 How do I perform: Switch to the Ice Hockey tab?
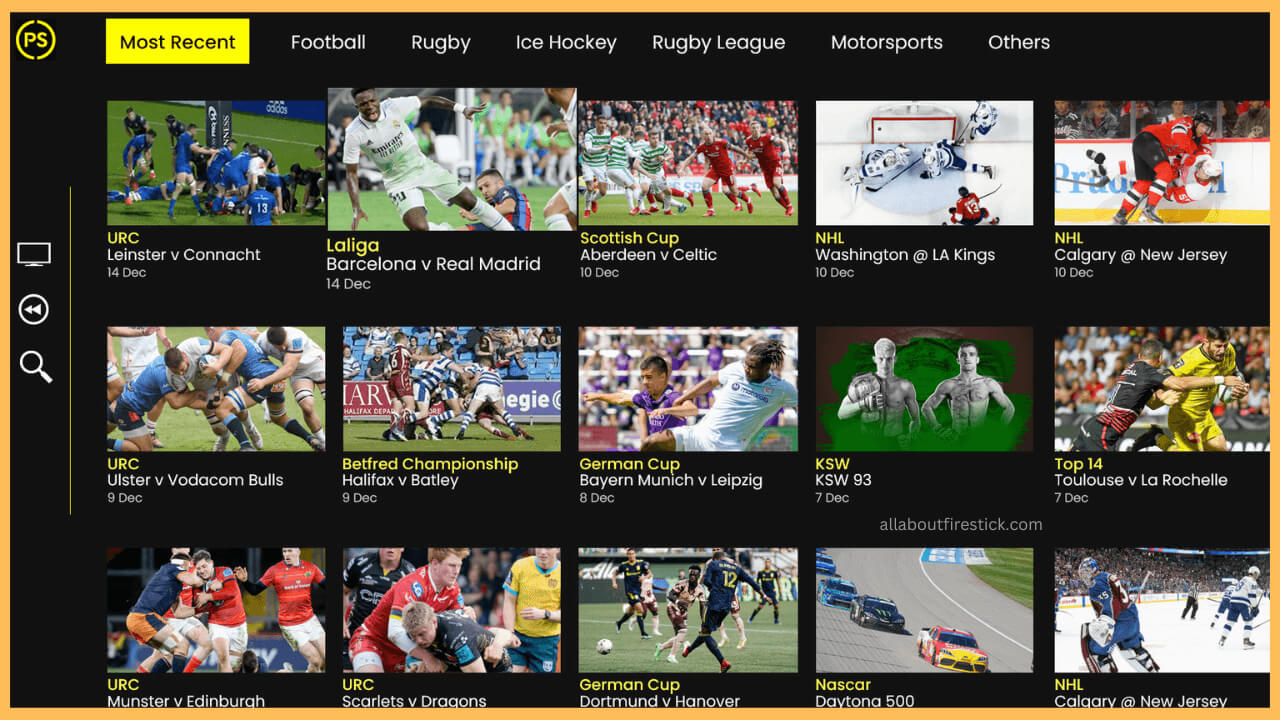point(566,42)
